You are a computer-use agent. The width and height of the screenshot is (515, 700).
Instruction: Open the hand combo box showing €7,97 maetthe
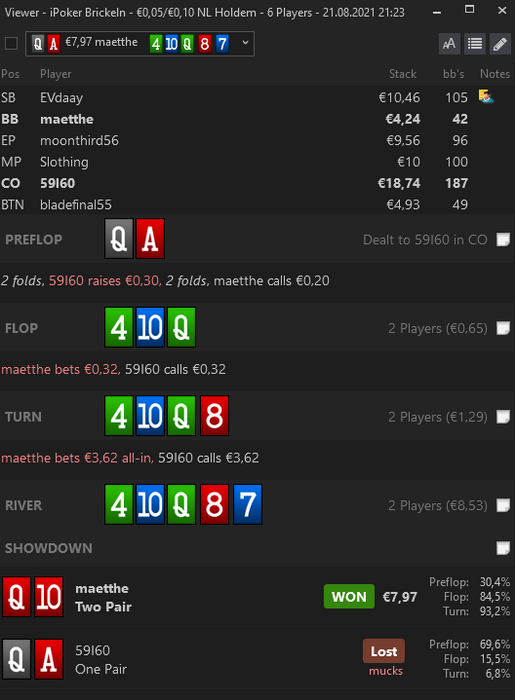coord(140,44)
